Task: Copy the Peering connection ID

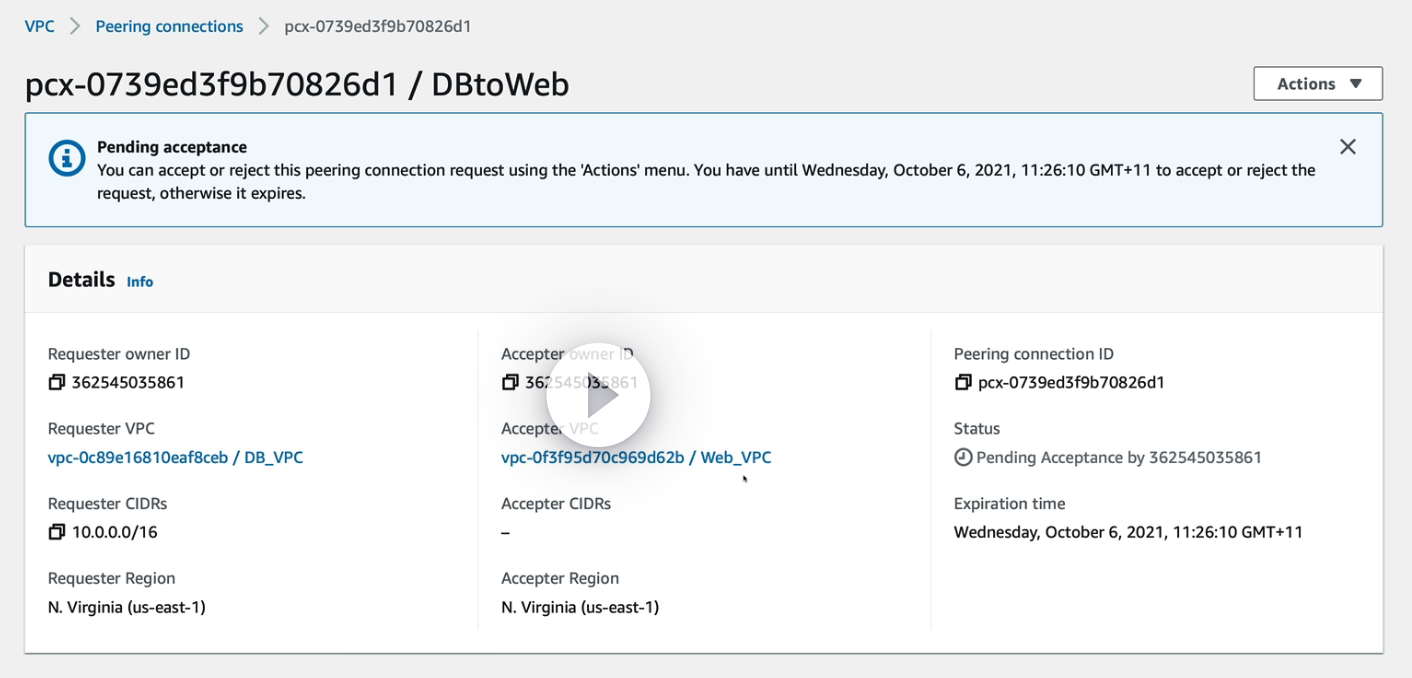Action: 963,382
